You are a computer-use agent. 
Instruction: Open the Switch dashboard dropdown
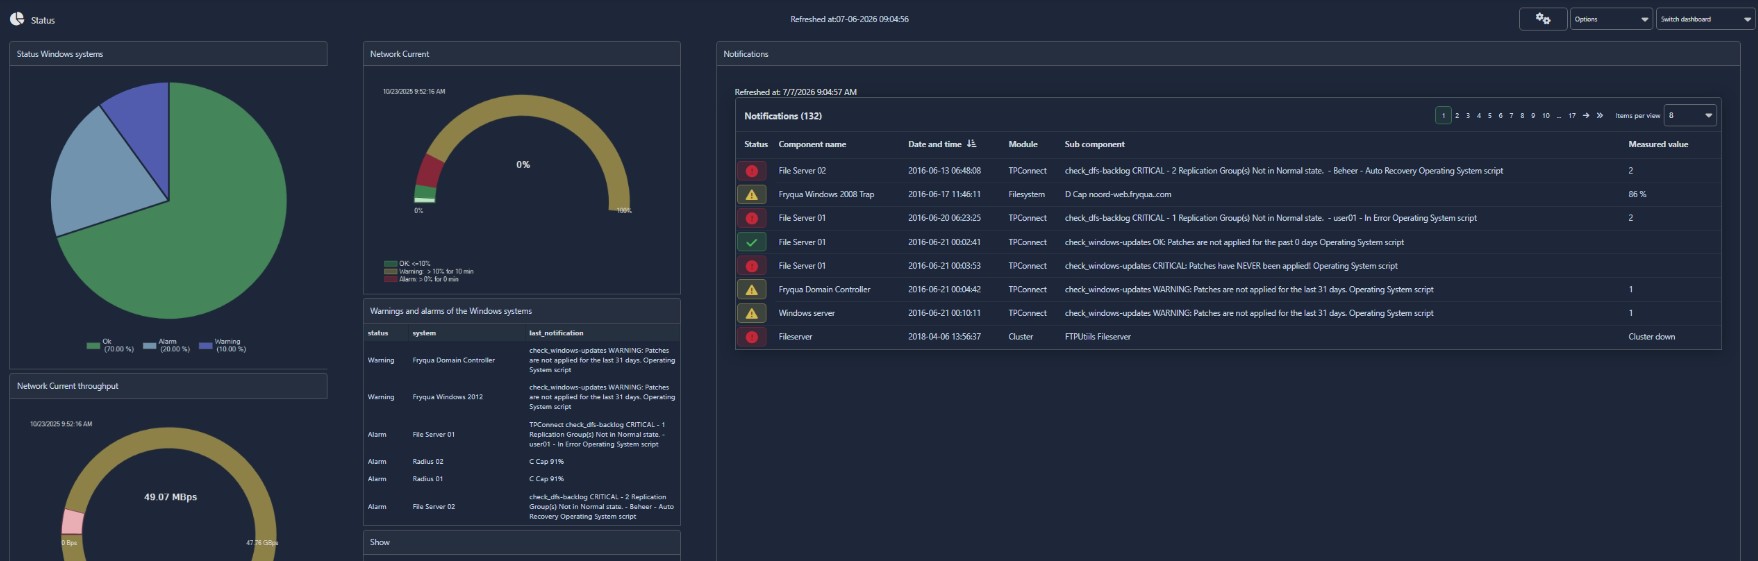(1705, 19)
